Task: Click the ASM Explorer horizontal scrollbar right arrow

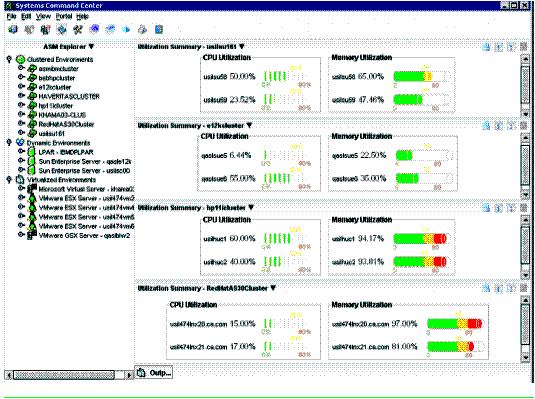Action: 129,375
